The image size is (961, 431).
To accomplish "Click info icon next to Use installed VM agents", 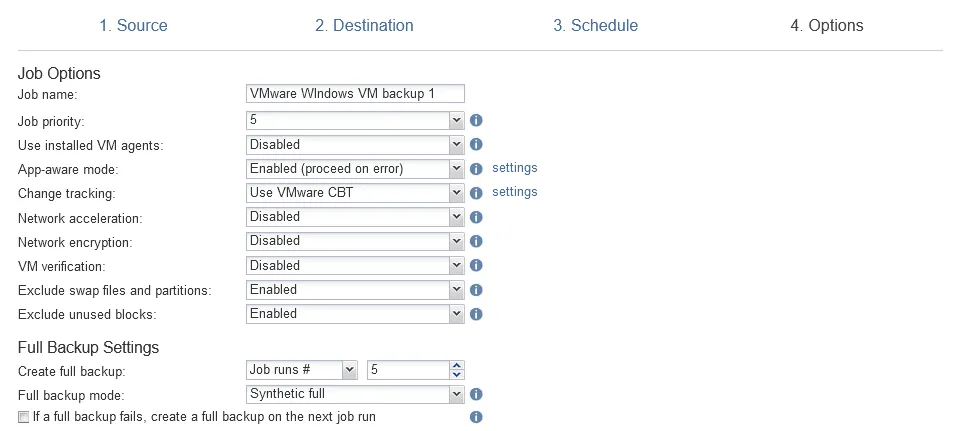I will click(x=477, y=145).
